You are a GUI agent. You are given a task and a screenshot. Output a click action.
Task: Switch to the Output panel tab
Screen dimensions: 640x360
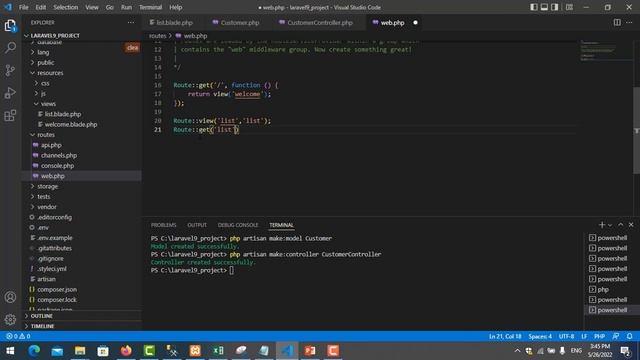pyautogui.click(x=197, y=225)
